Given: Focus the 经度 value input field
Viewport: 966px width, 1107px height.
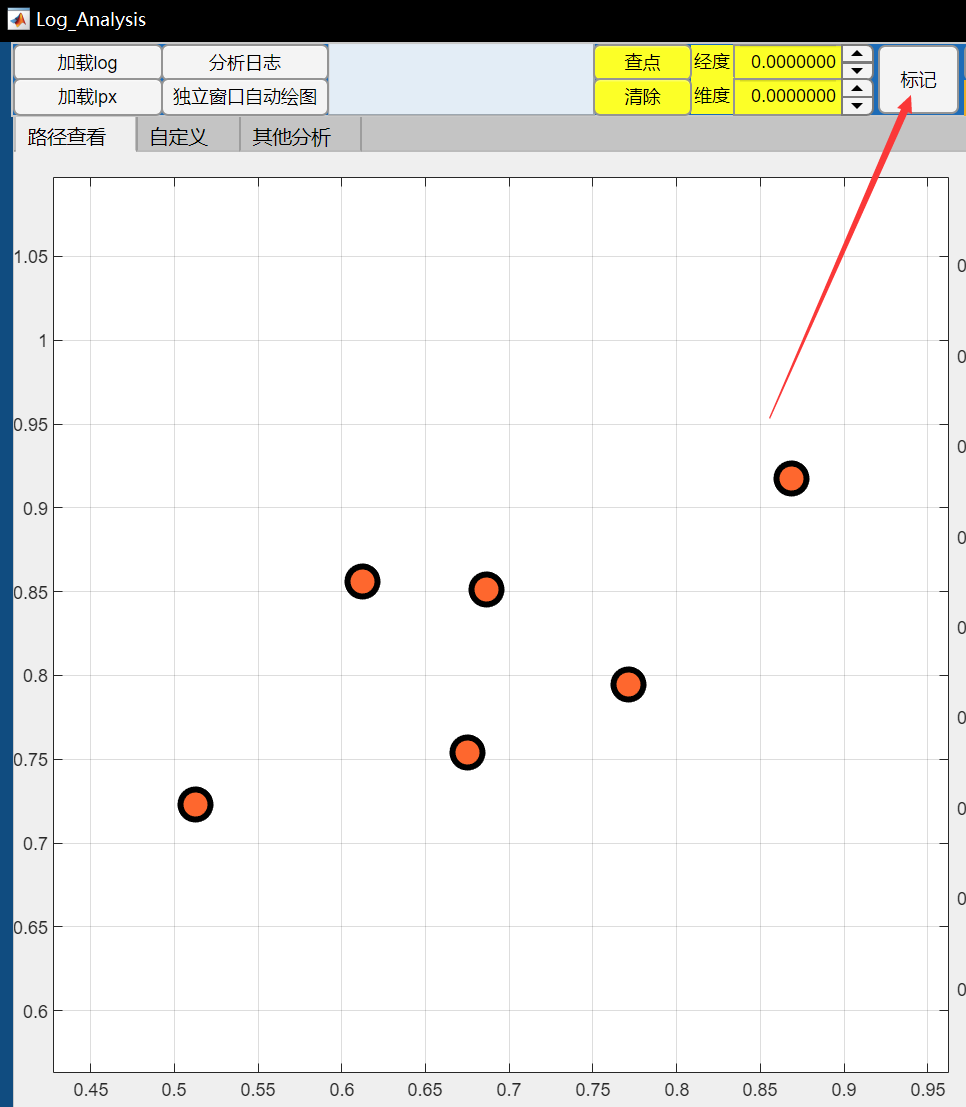Looking at the screenshot, I should click(788, 62).
